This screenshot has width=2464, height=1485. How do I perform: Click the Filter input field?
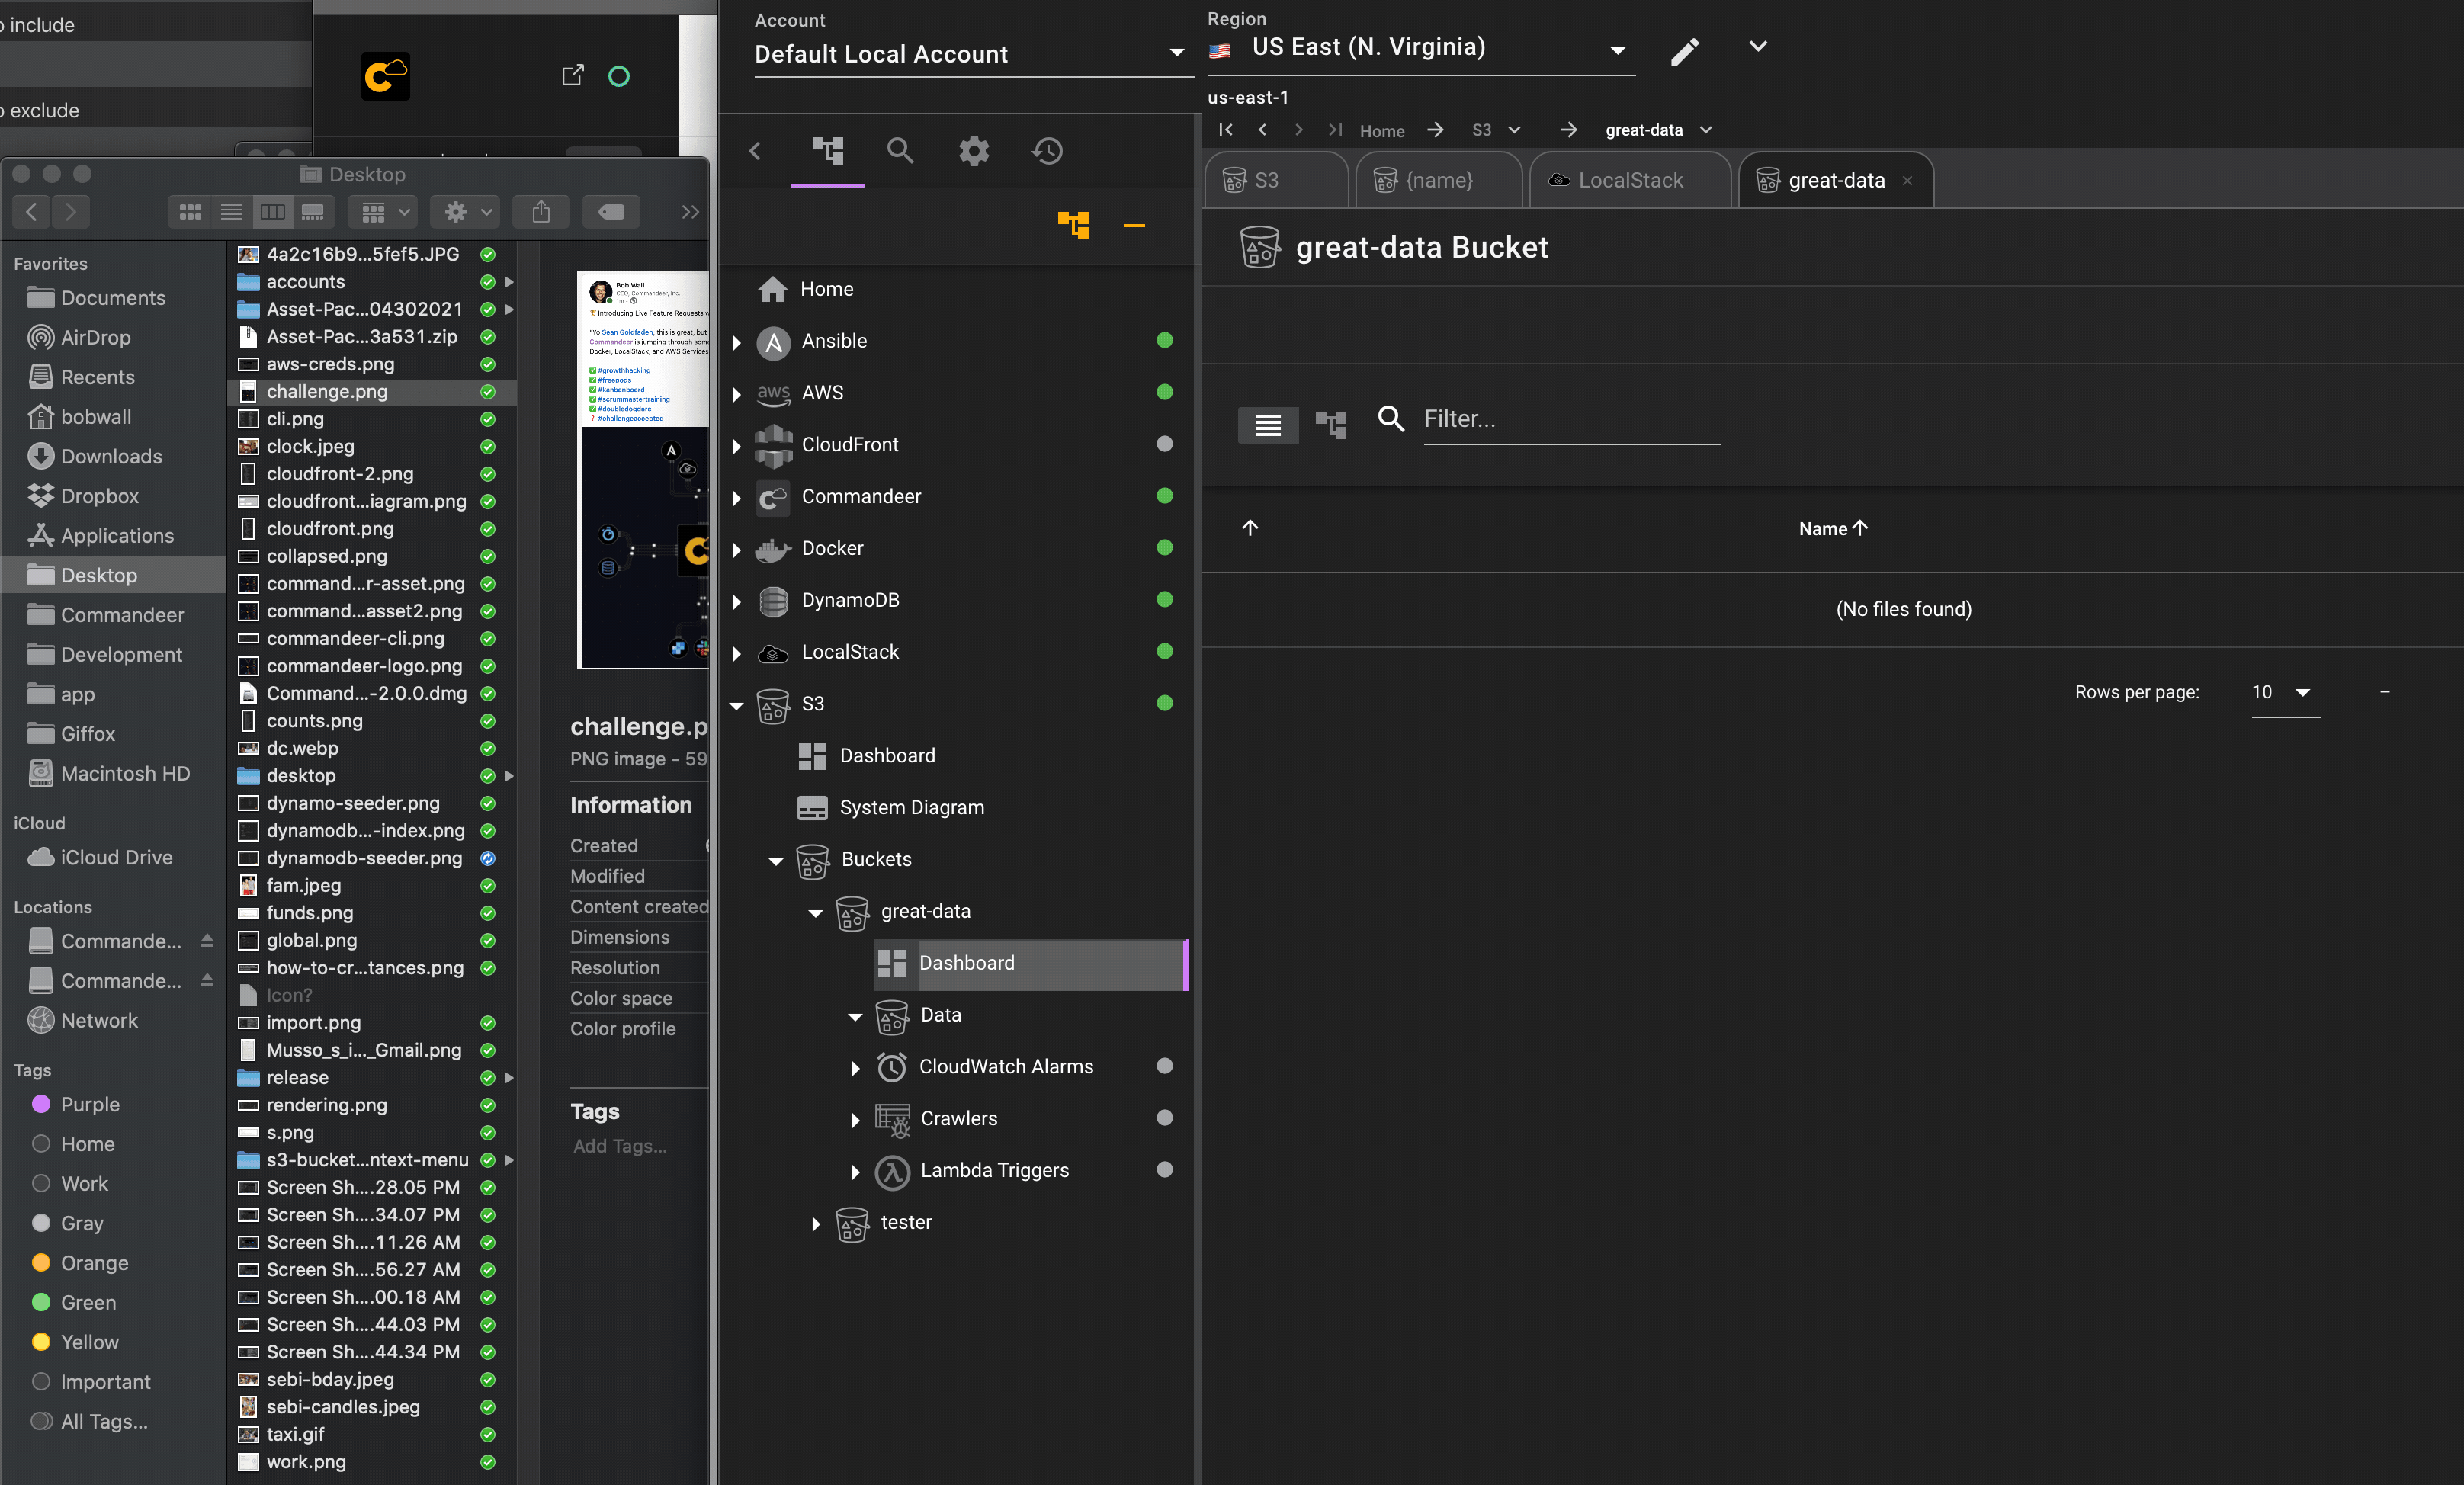click(1571, 419)
